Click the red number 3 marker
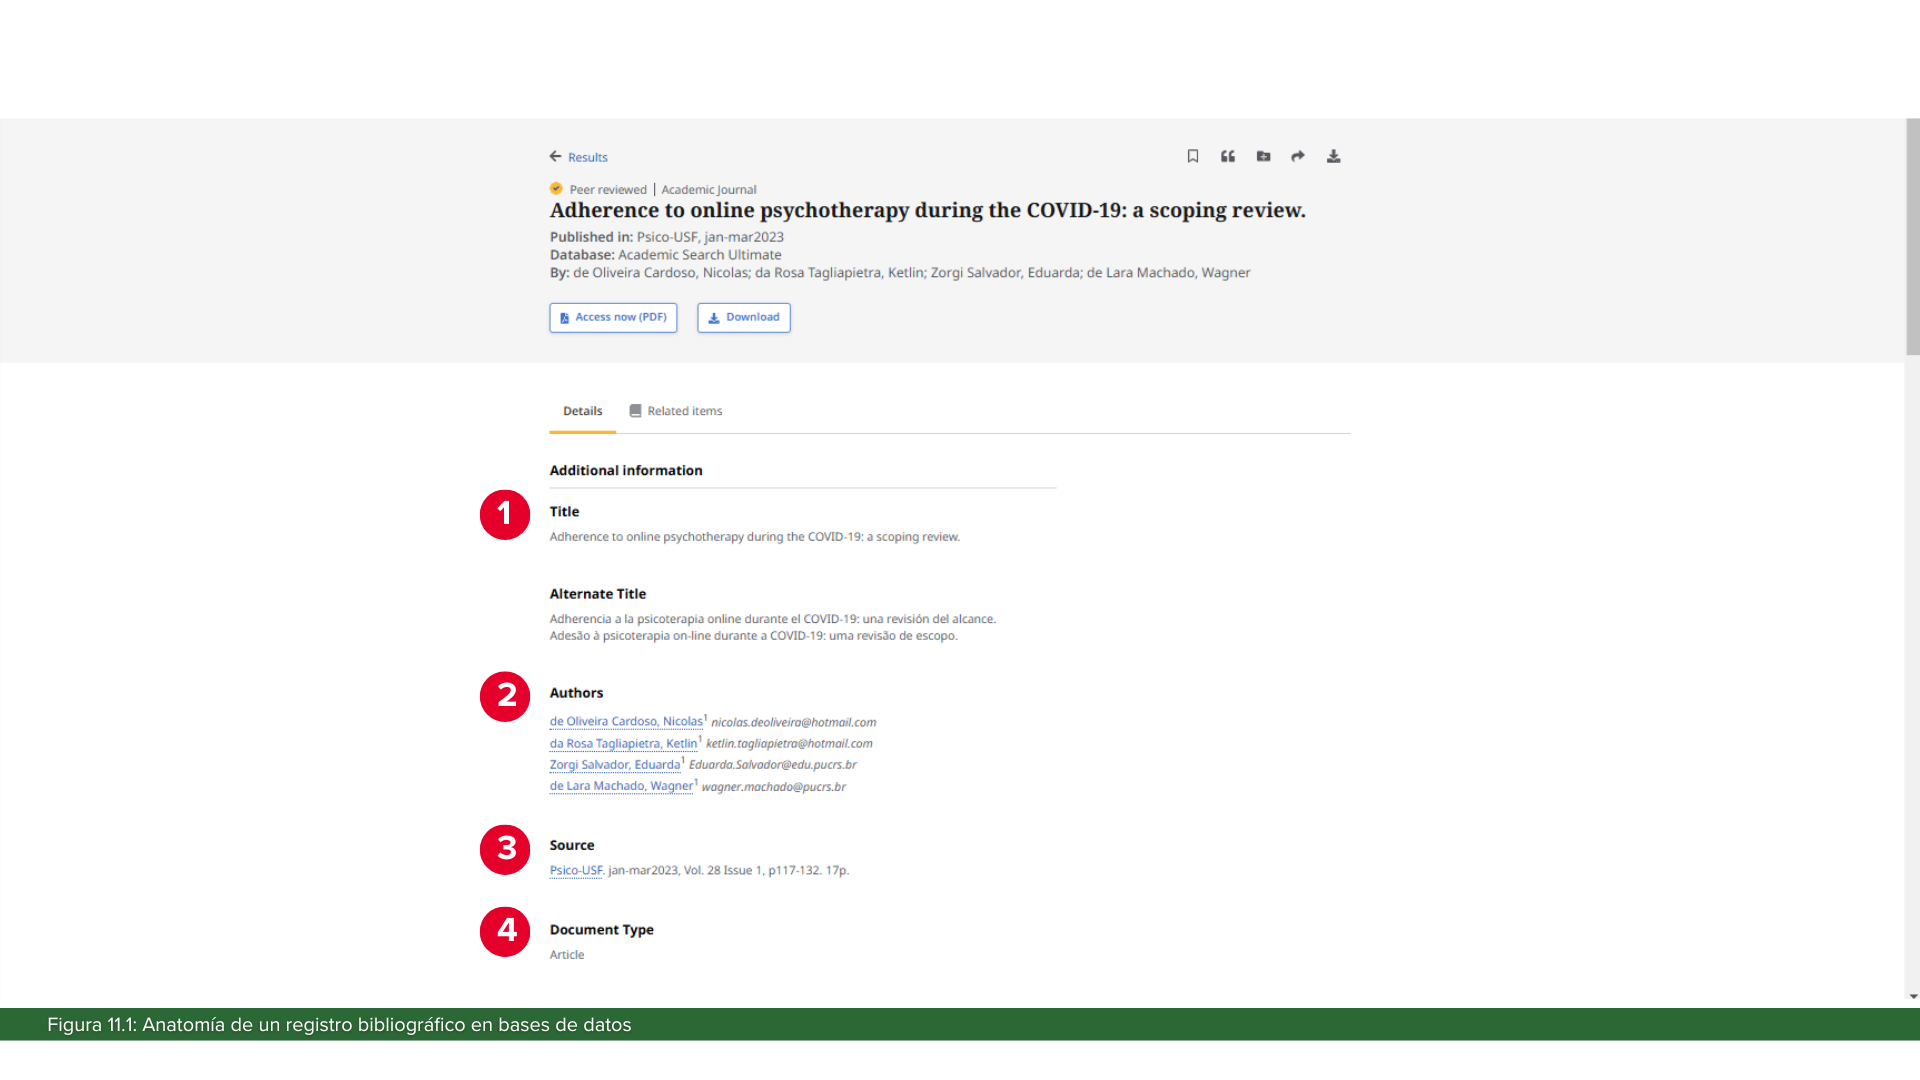1920x1080 pixels. 505,849
